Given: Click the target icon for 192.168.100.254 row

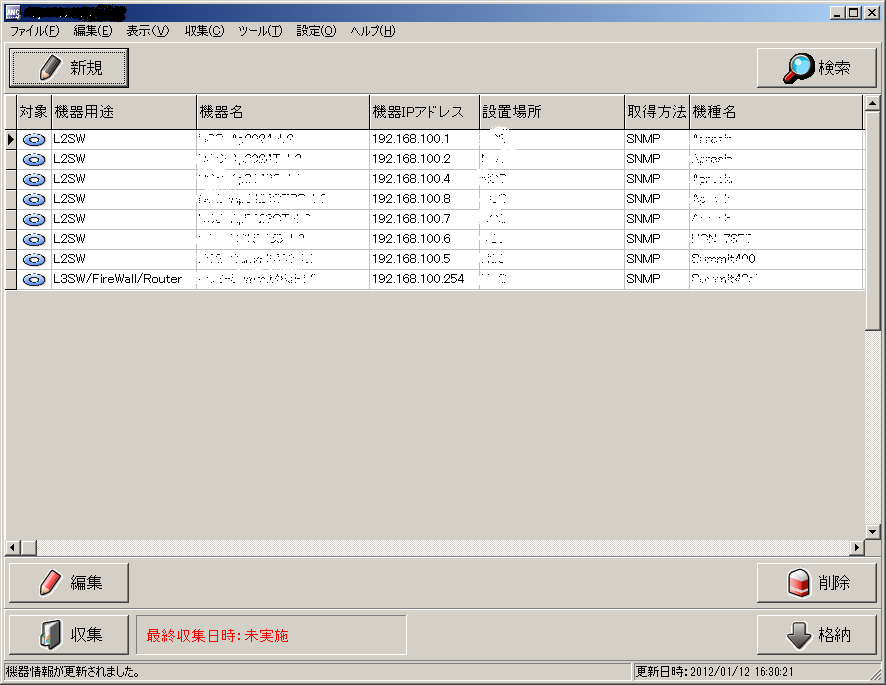Looking at the screenshot, I should pyautogui.click(x=34, y=280).
